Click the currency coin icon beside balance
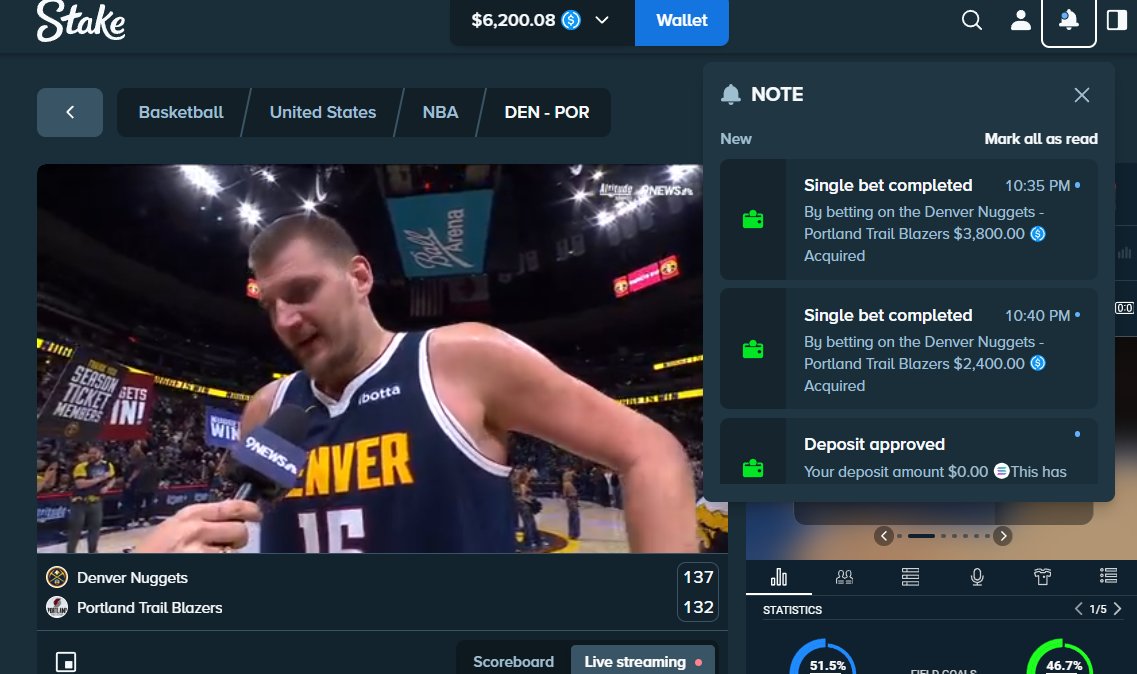This screenshot has height=674, width=1137. tap(571, 20)
